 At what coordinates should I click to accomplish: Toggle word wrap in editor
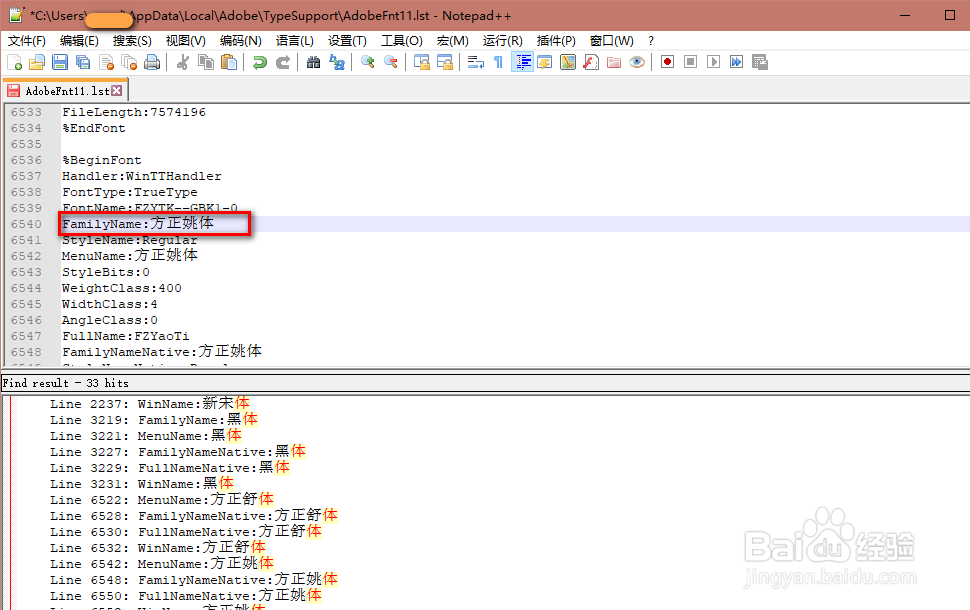pyautogui.click(x=476, y=62)
